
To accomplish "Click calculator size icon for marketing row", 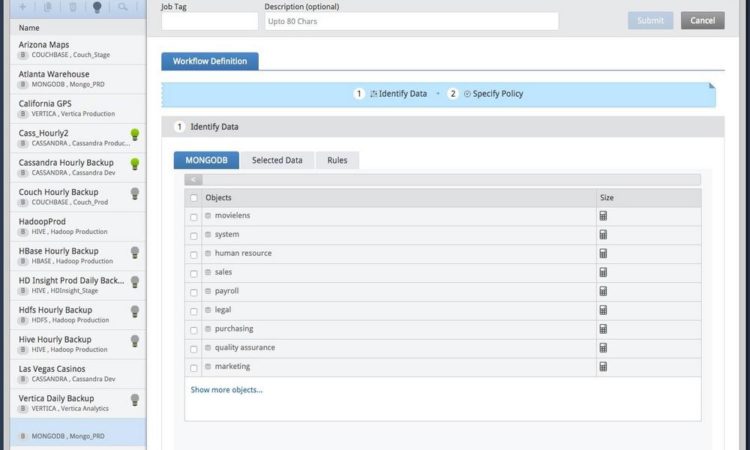I will (603, 367).
